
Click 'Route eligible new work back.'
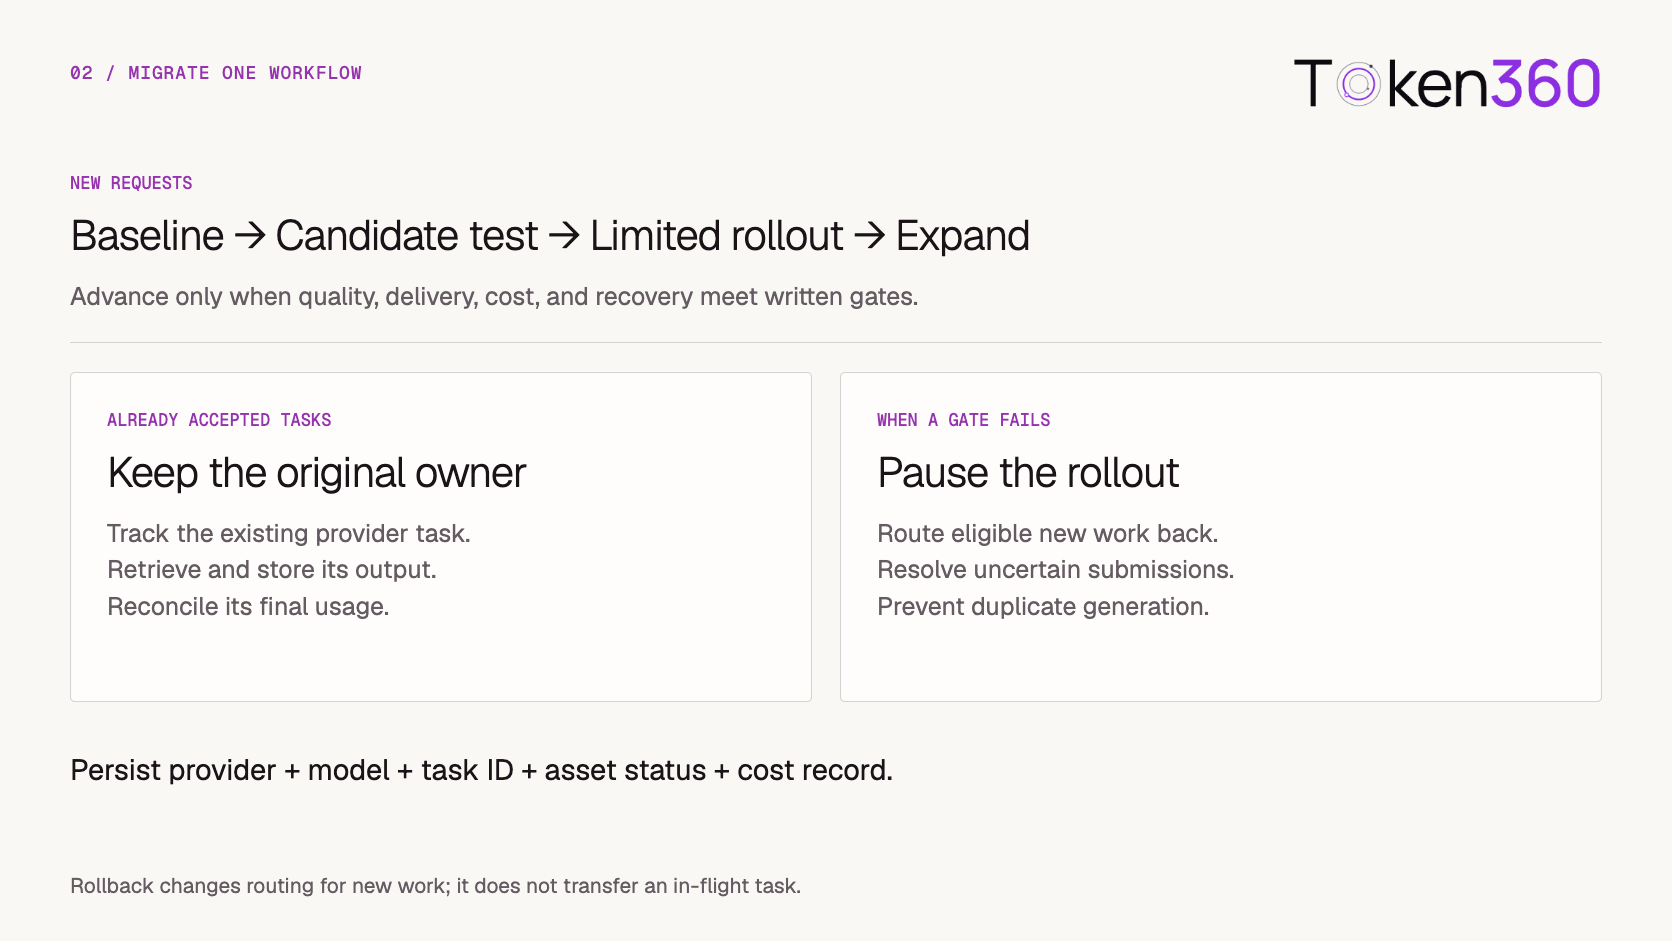click(1048, 533)
